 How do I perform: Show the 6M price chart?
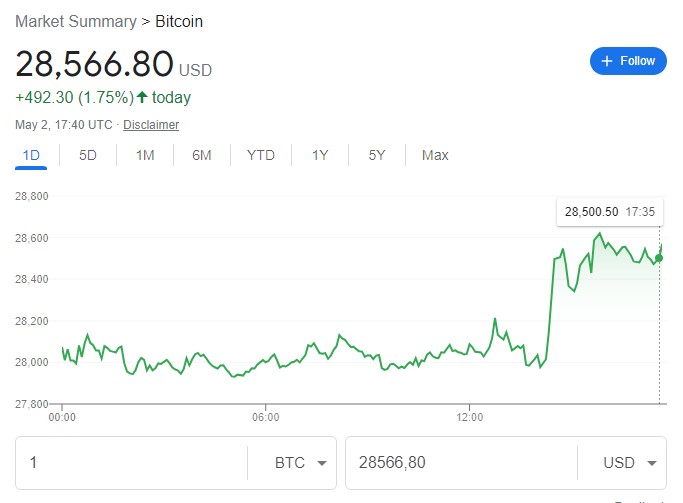click(x=202, y=155)
